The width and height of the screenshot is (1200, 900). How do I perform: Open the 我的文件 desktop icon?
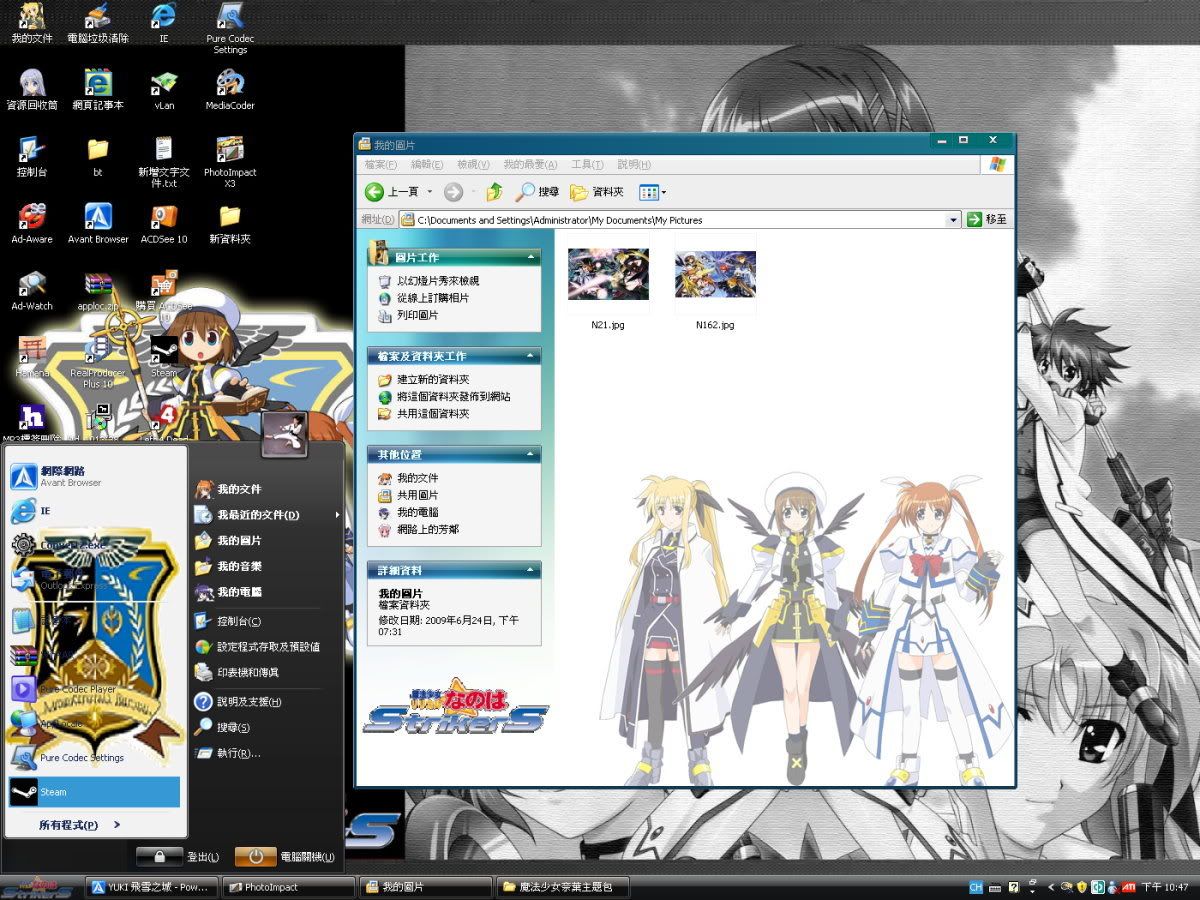coord(31,24)
